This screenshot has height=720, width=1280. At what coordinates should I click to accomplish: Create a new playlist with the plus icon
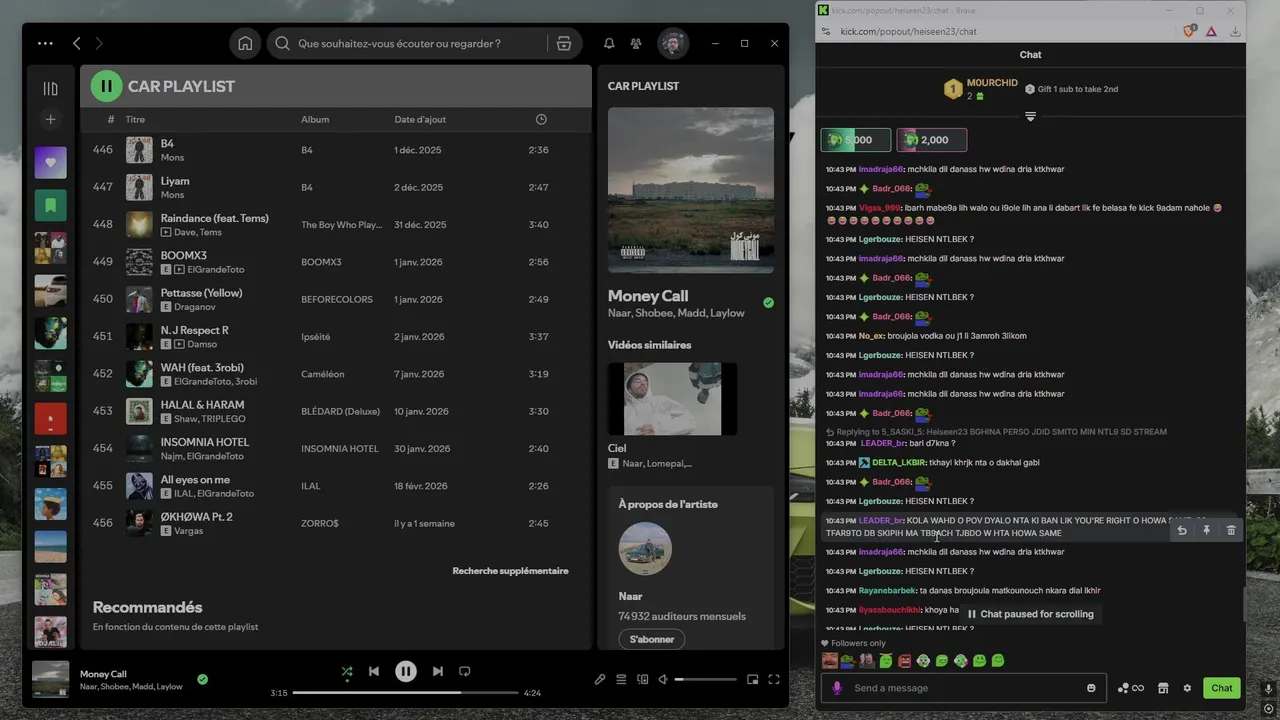[x=50, y=119]
